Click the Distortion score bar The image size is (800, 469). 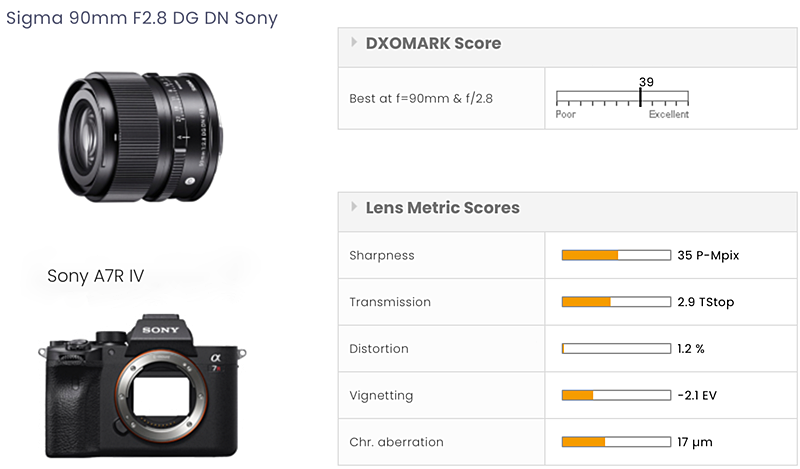(616, 349)
